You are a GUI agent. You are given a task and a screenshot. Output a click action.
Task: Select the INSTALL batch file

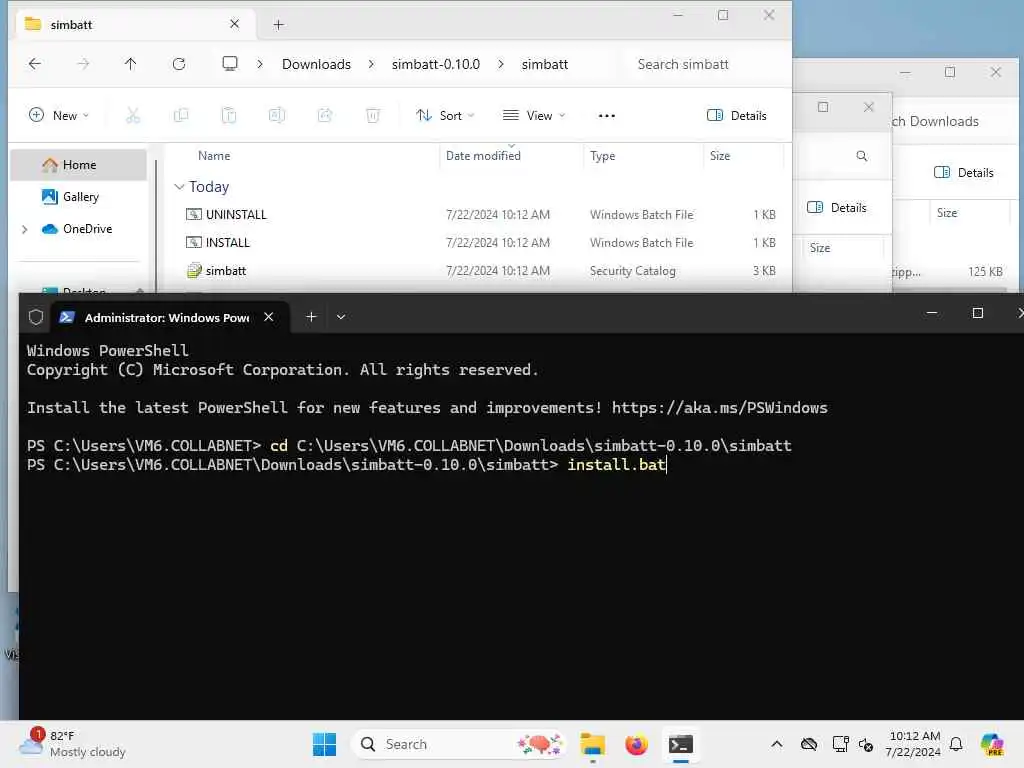tap(480, 243)
